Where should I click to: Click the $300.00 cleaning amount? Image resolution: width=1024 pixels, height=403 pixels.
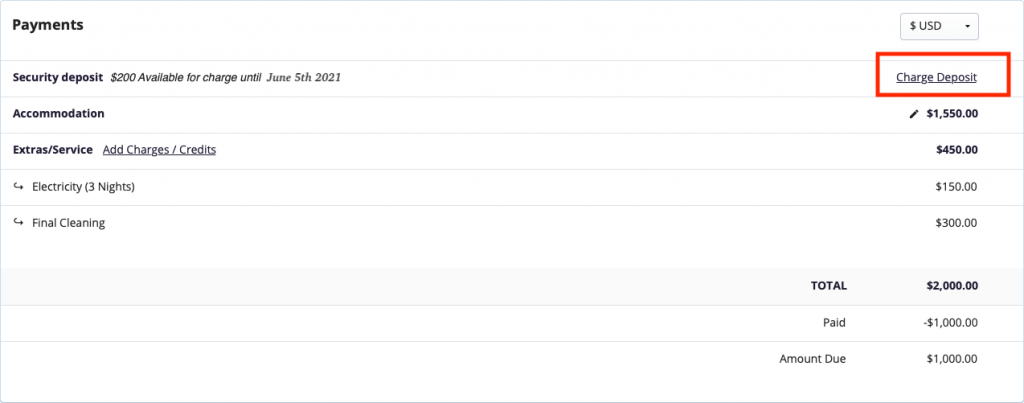point(956,223)
